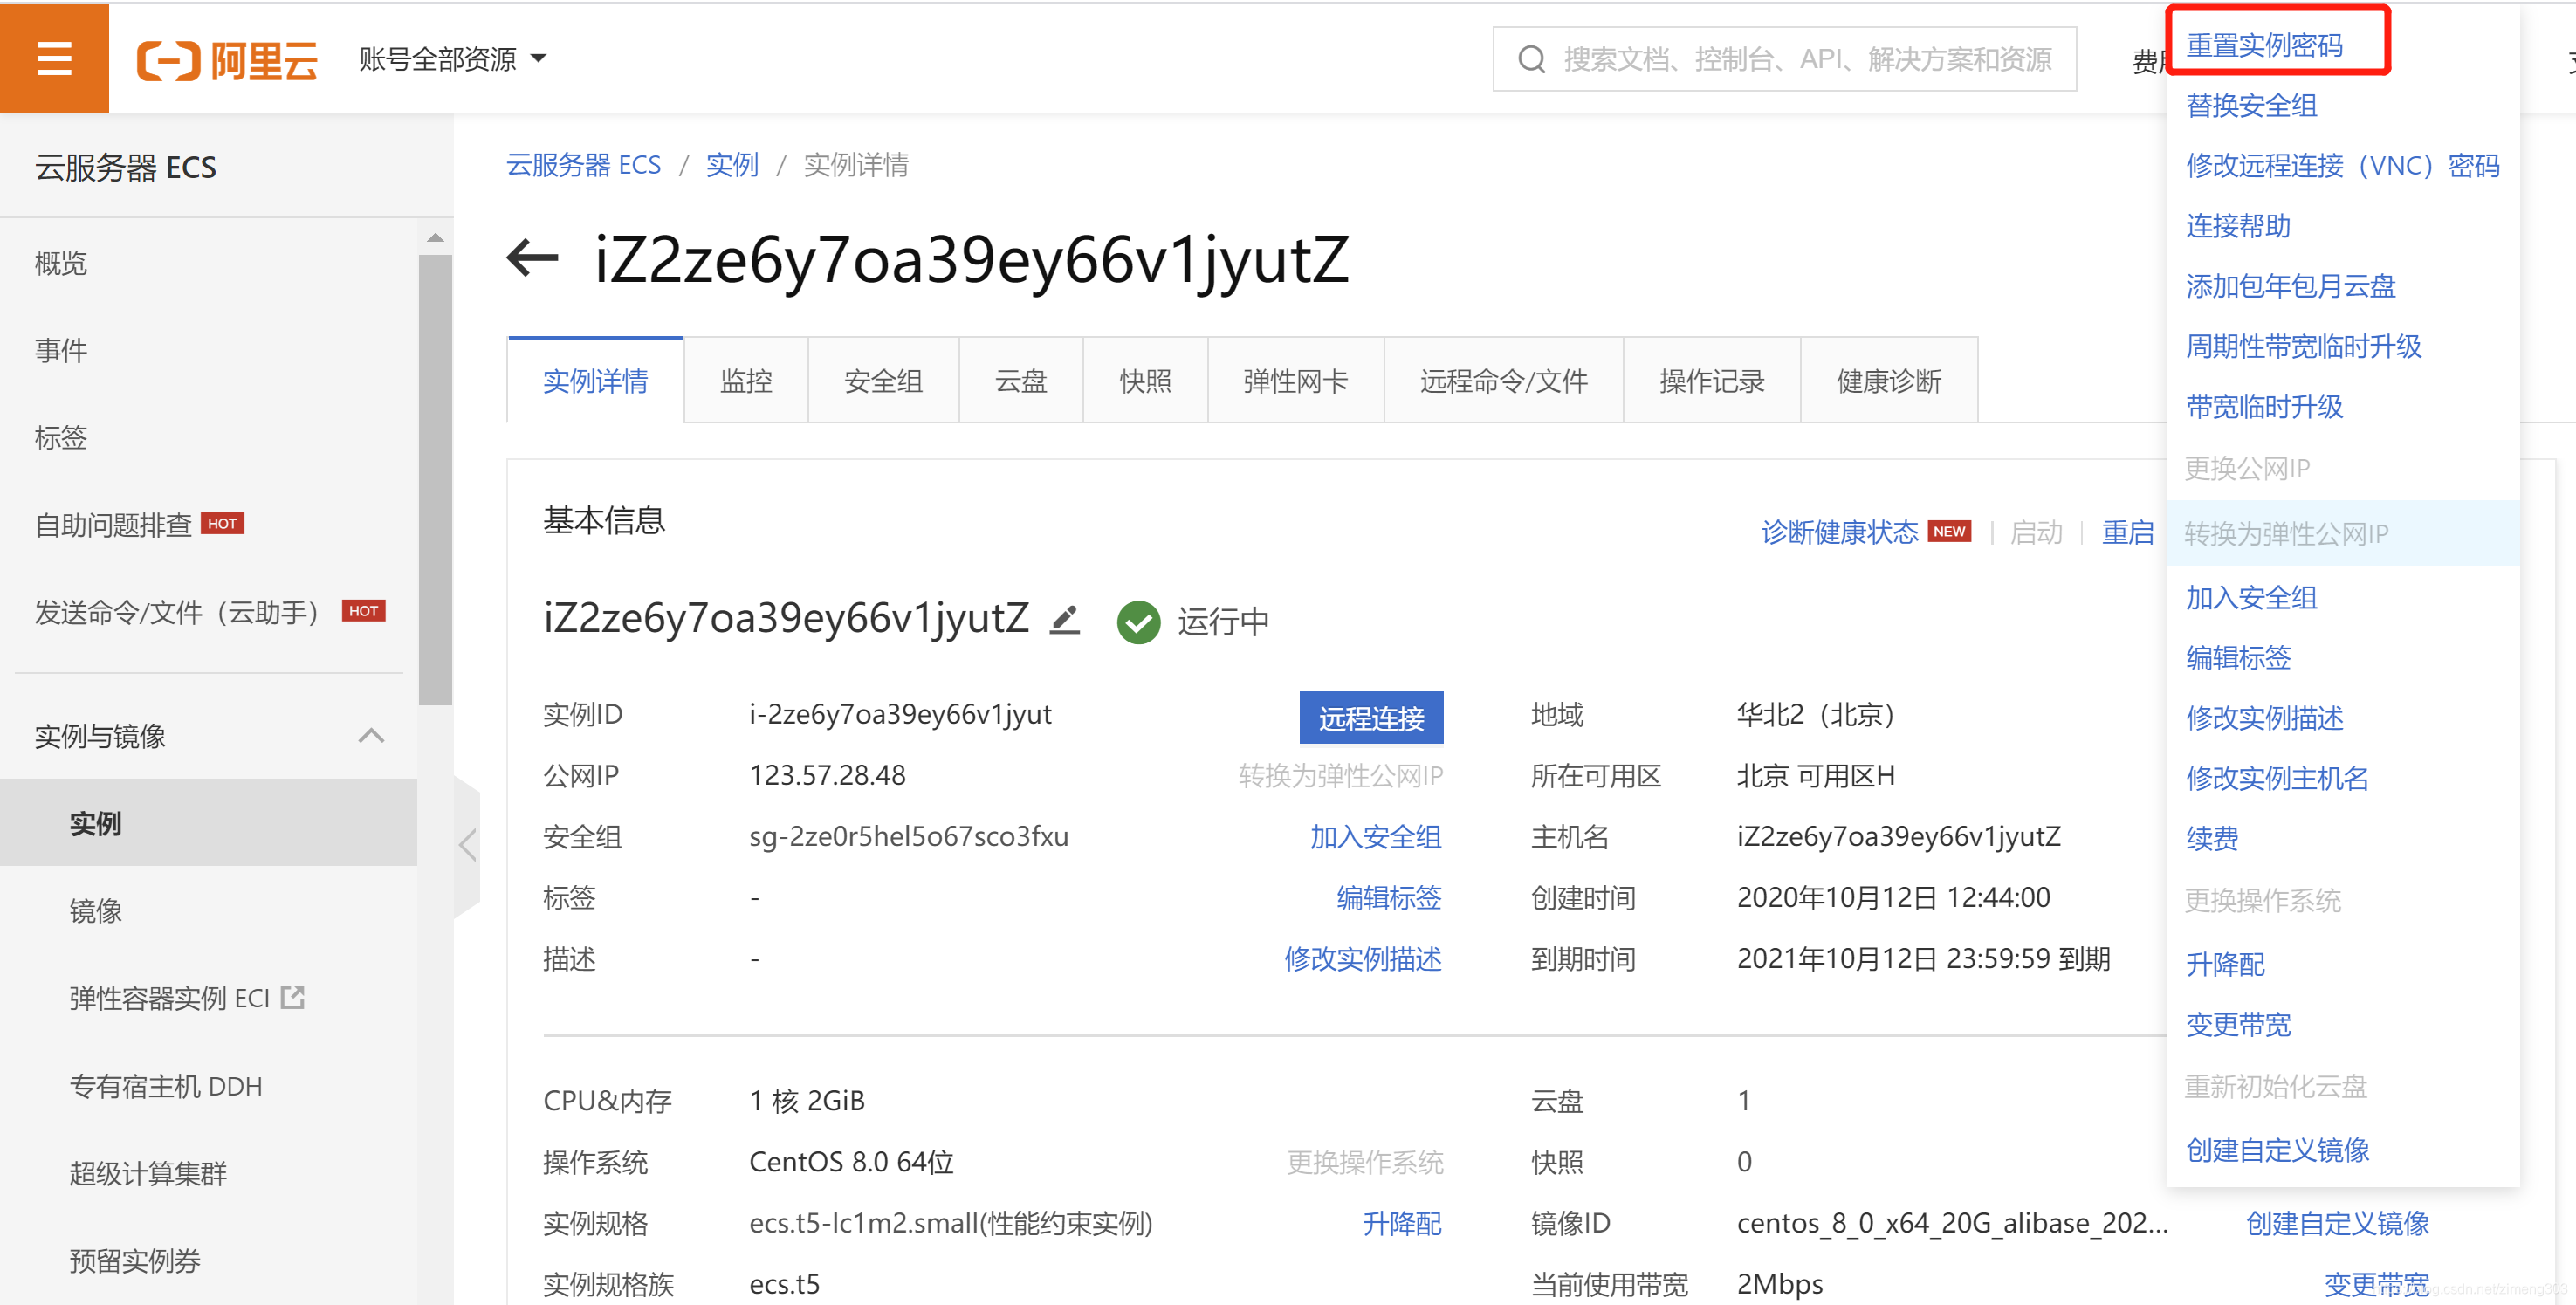2576x1305 pixels.
Task: Click the search magnifier icon
Action: point(1531,60)
